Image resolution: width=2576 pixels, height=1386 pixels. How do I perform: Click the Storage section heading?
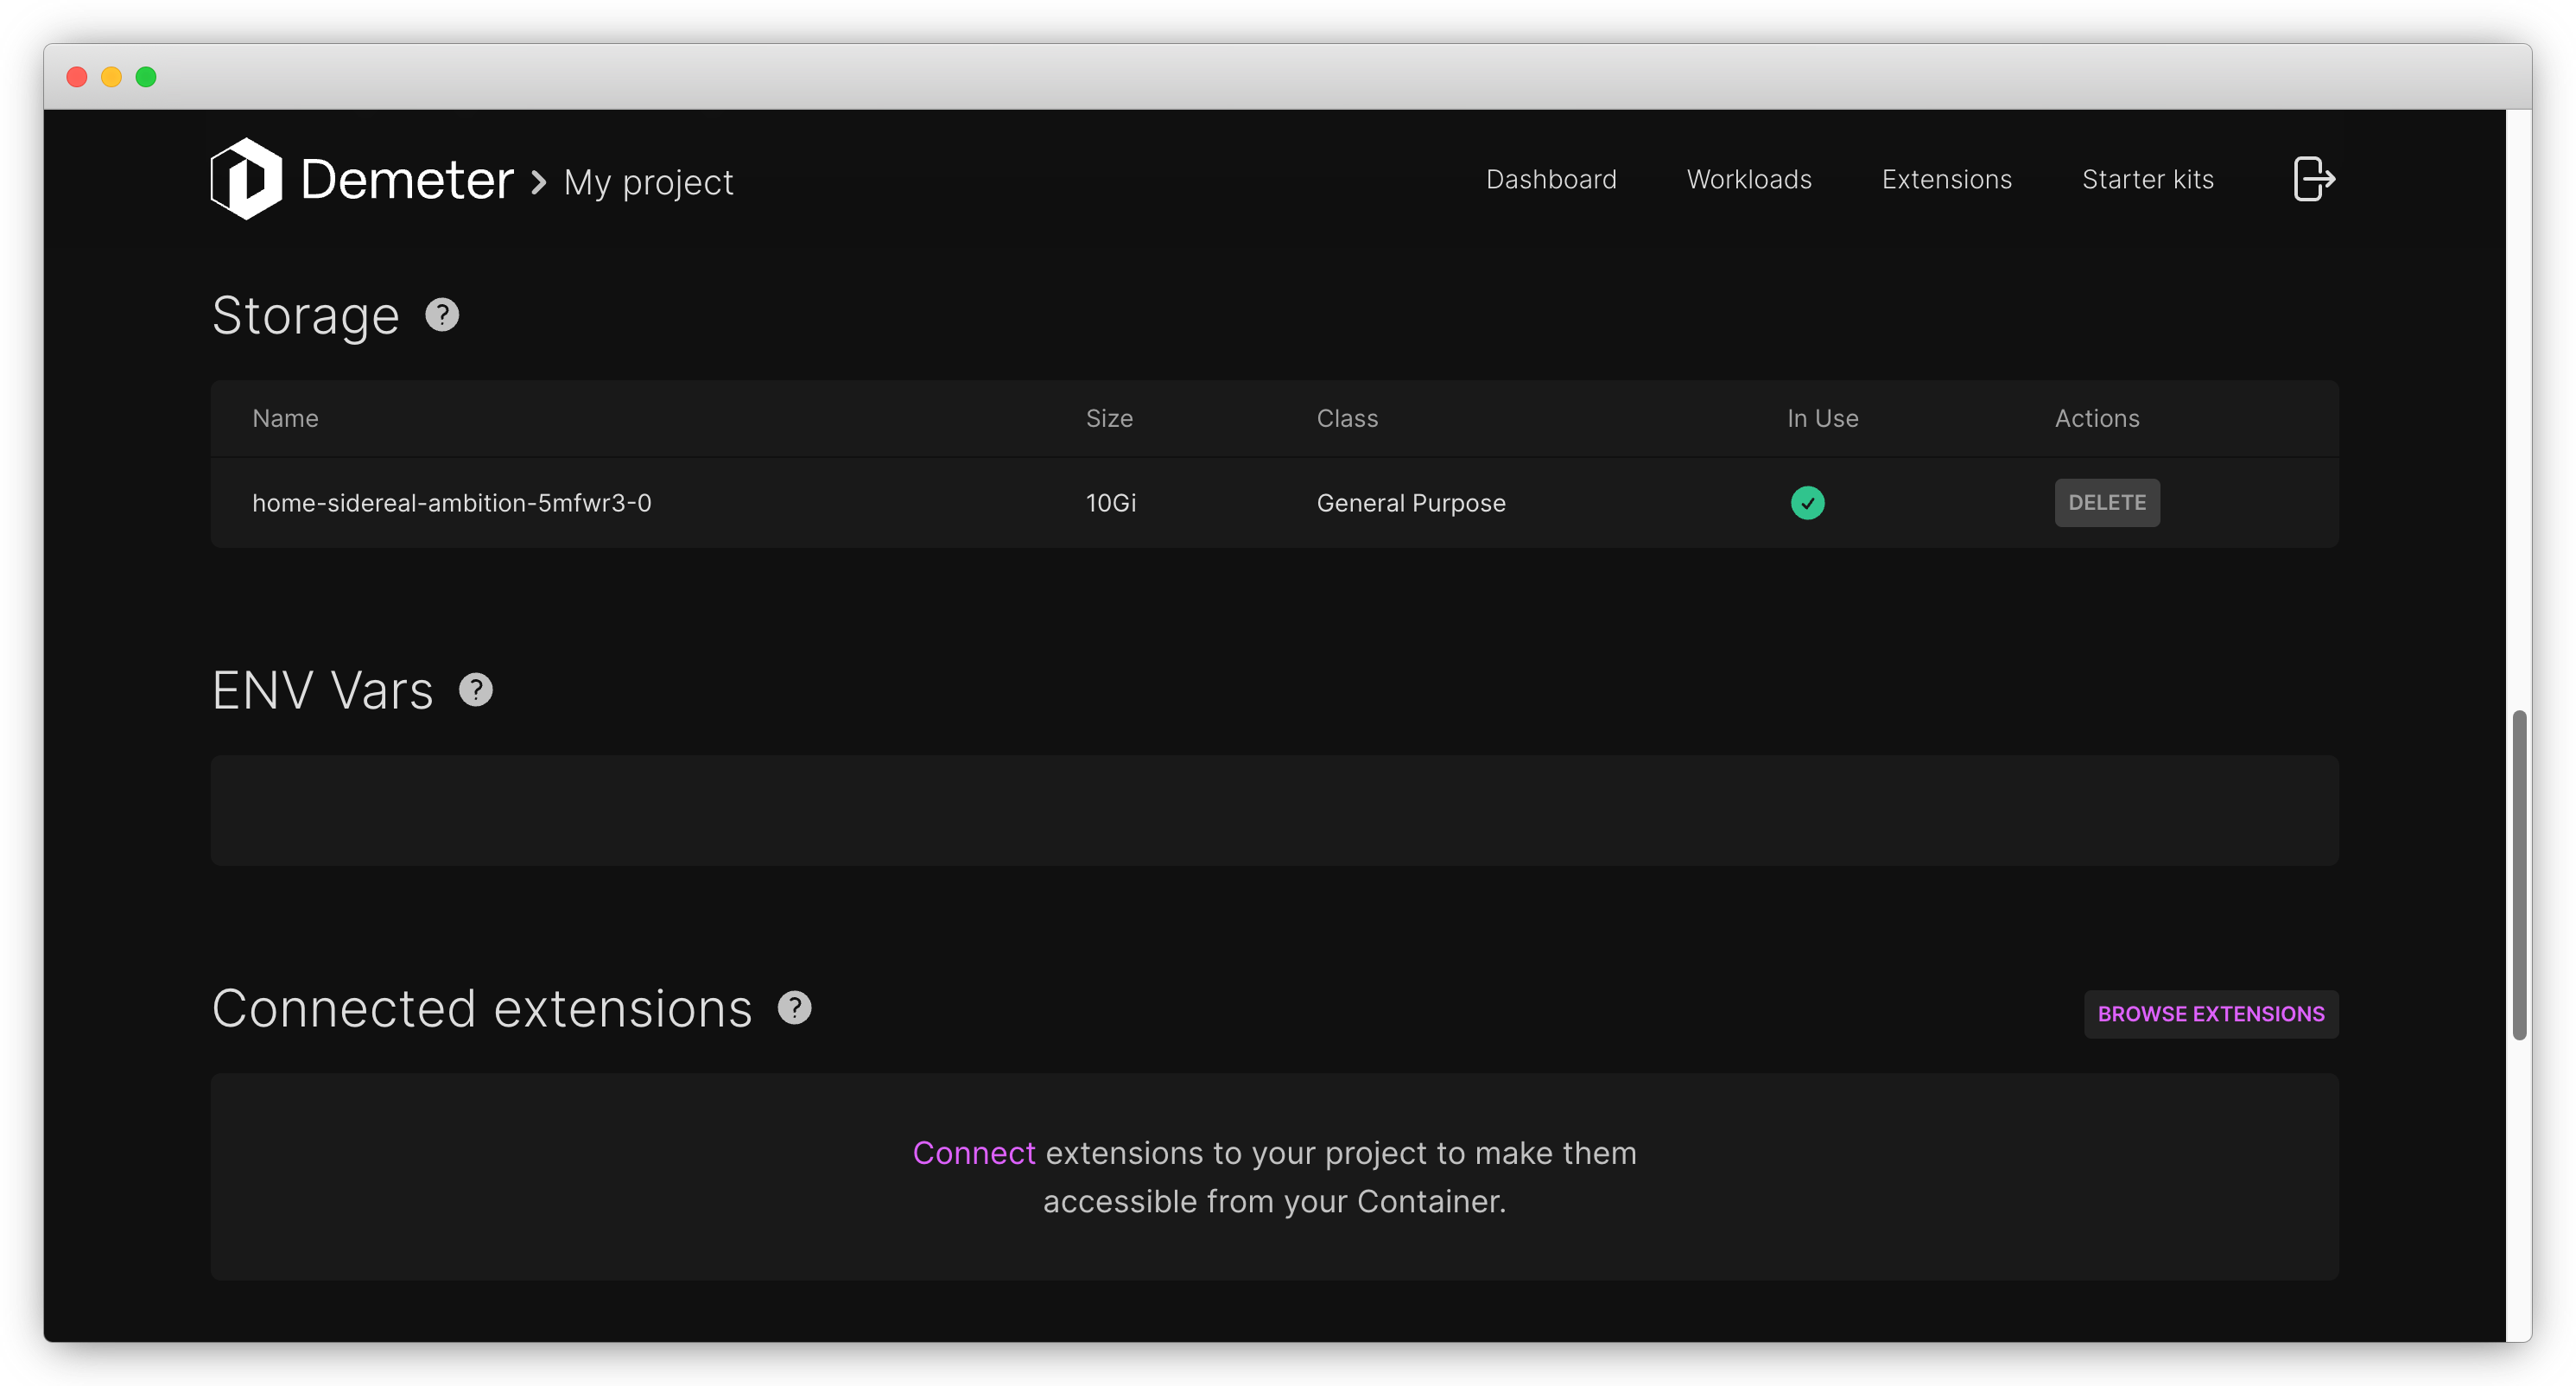[306, 316]
